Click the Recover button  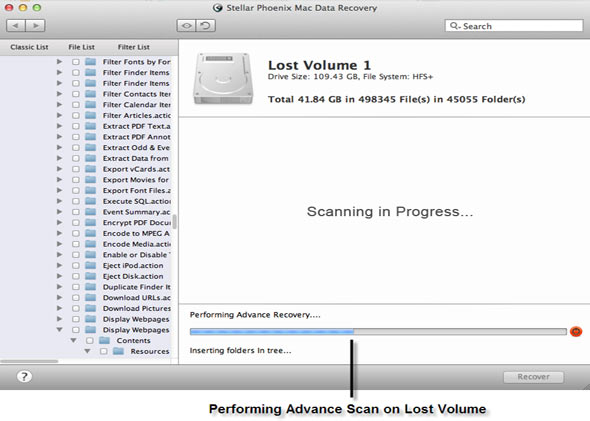click(x=534, y=377)
